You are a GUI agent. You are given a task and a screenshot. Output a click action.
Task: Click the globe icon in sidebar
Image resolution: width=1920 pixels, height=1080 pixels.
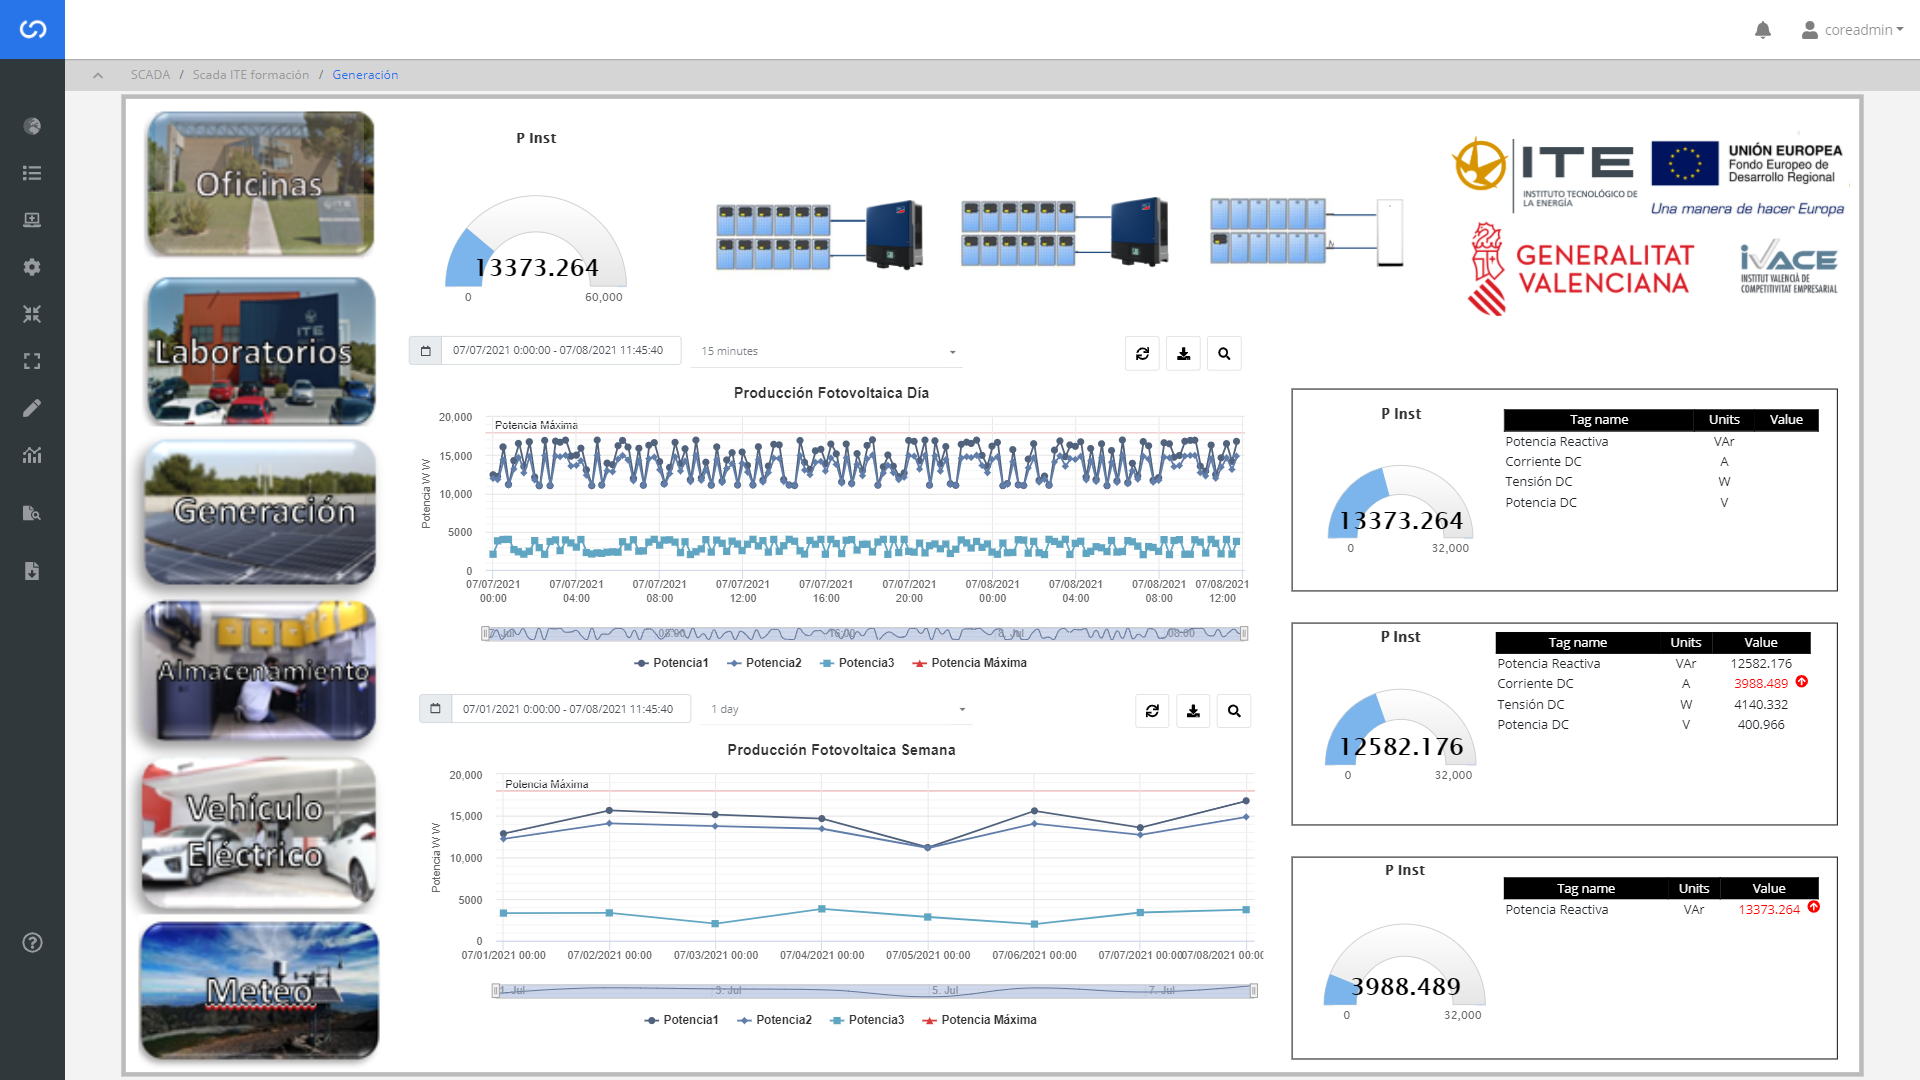32,126
